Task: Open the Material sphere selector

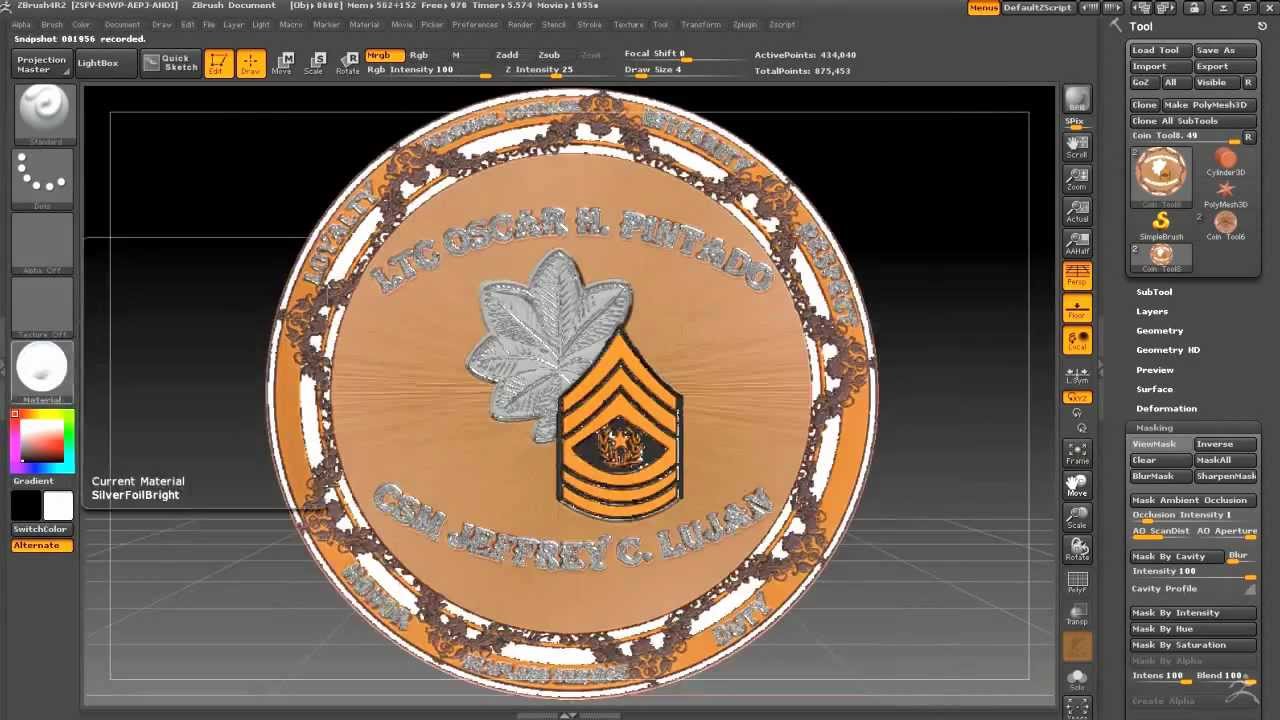Action: 42,372
